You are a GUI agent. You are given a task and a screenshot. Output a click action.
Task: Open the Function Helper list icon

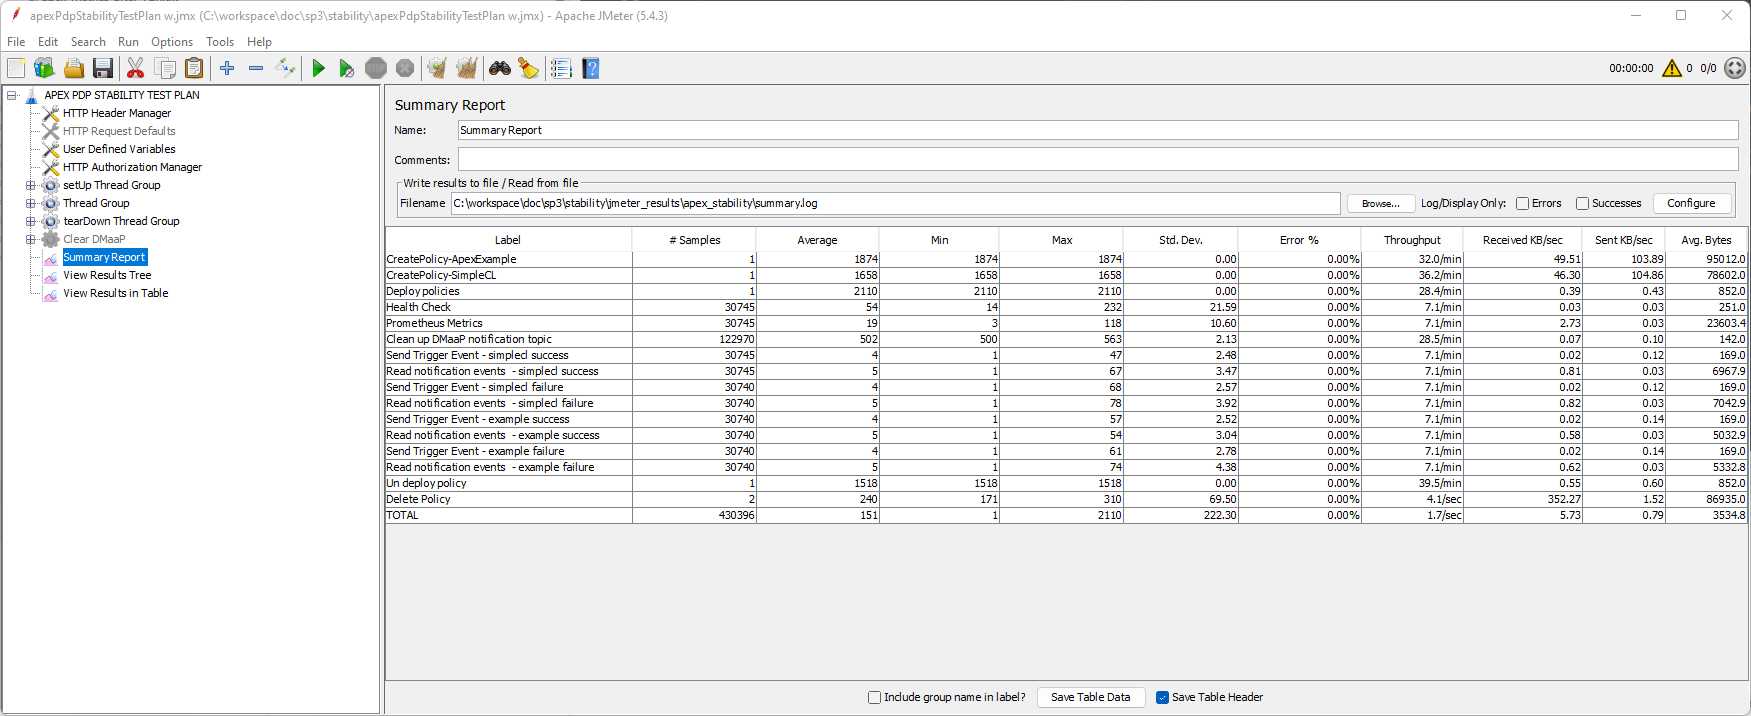(561, 68)
